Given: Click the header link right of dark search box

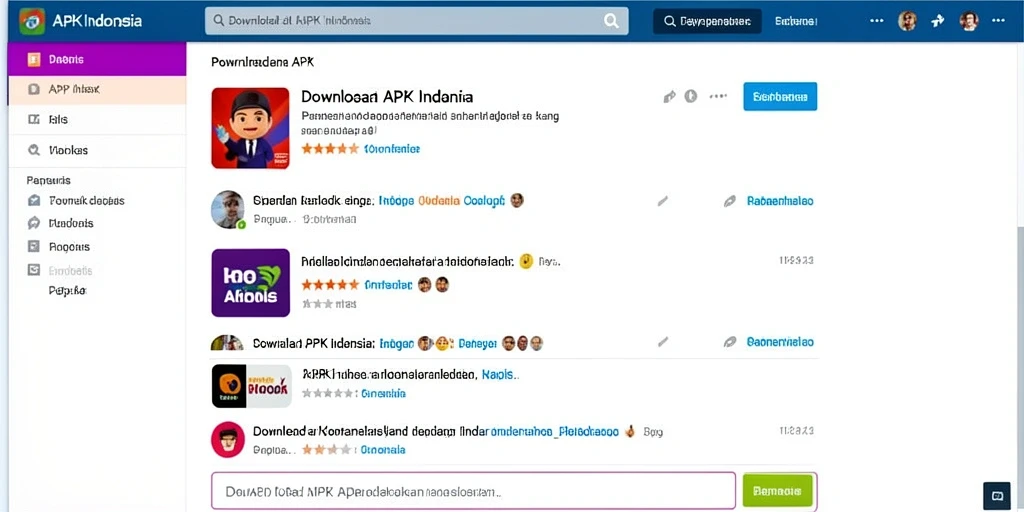Looking at the screenshot, I should pyautogui.click(x=796, y=21).
